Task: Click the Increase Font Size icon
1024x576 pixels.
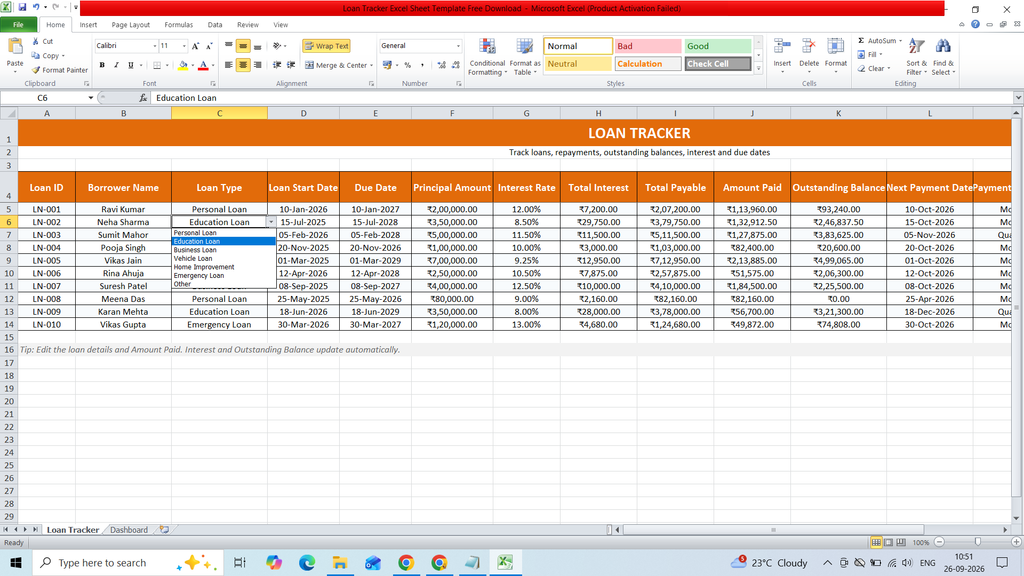Action: [x=195, y=46]
